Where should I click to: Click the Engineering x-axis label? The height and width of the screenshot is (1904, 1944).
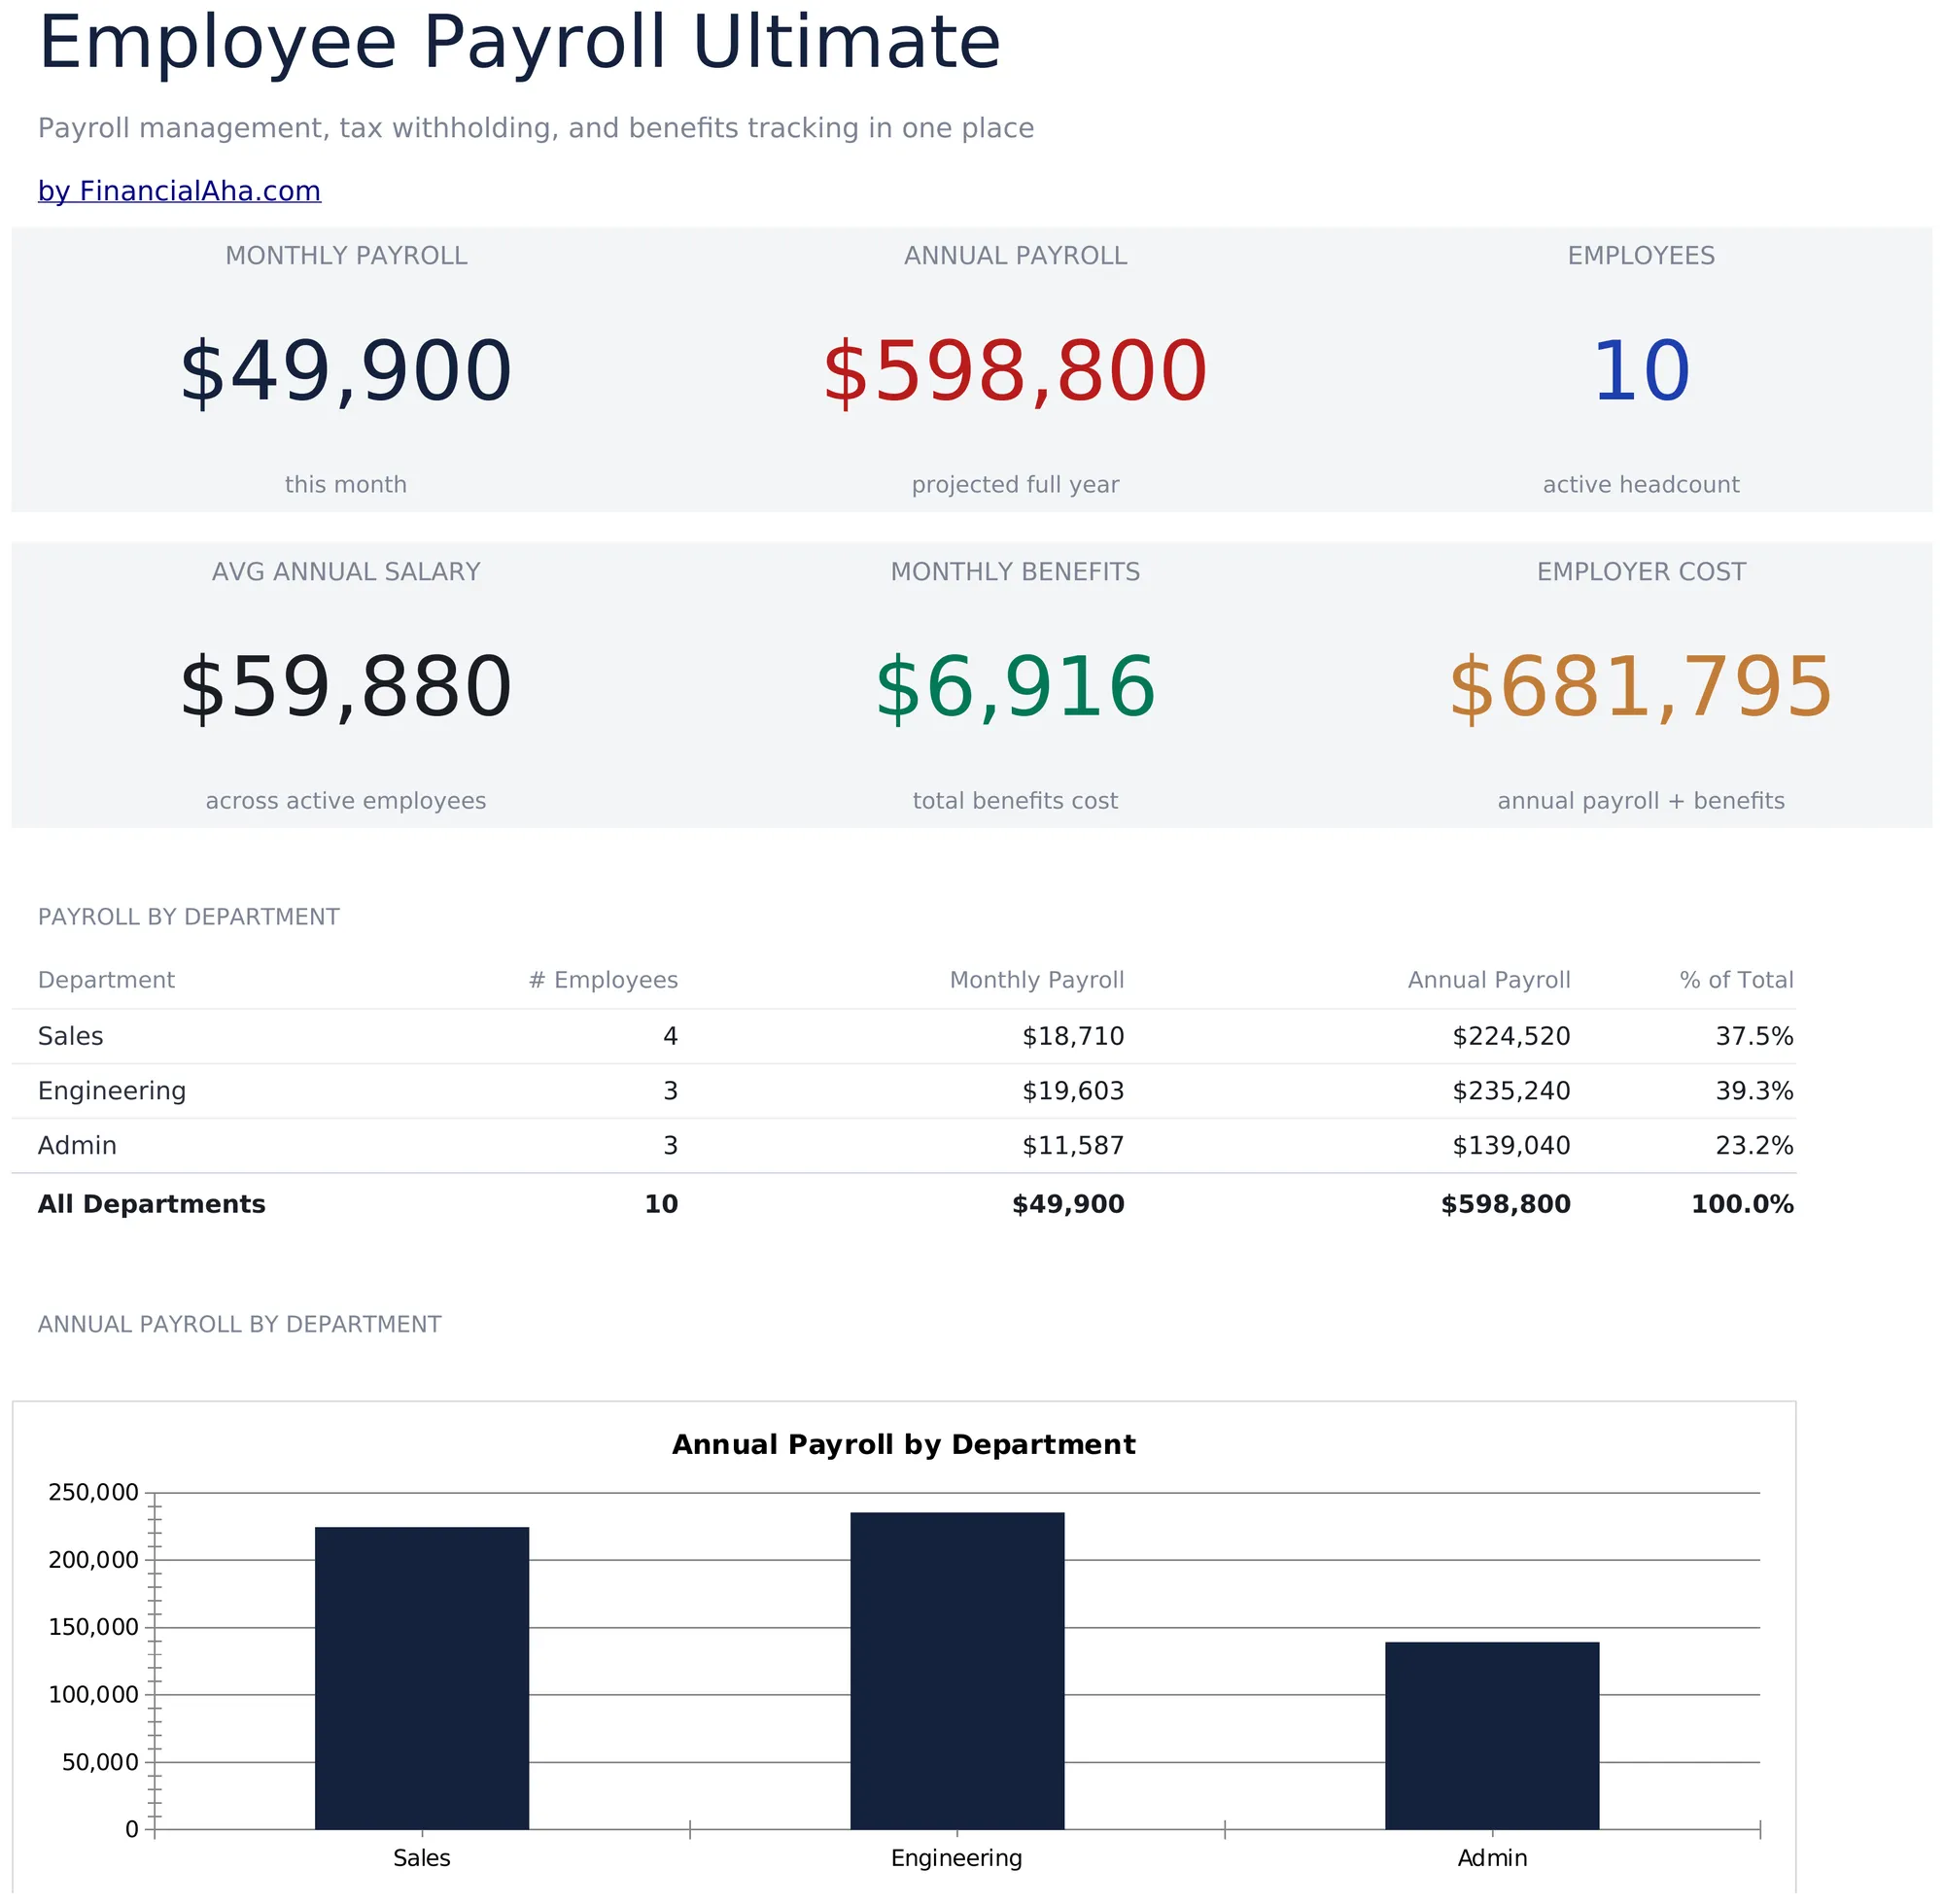pyautogui.click(x=958, y=1860)
